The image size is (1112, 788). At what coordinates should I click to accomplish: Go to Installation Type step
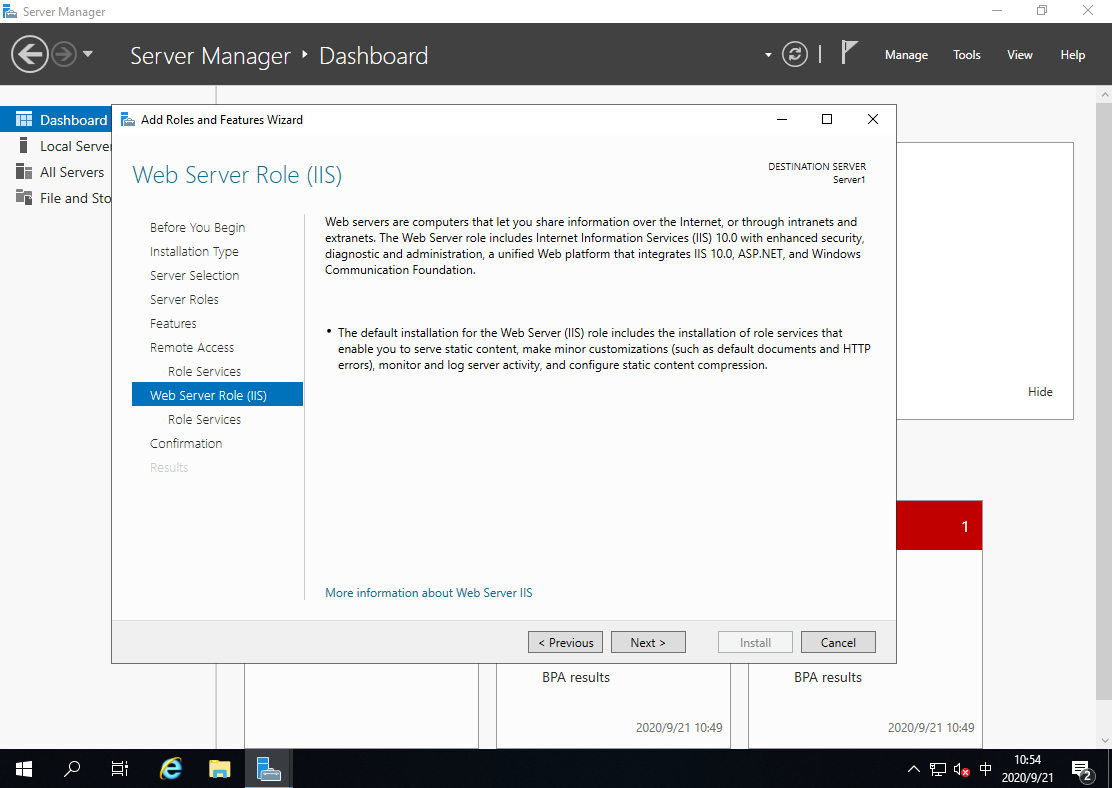tap(194, 251)
